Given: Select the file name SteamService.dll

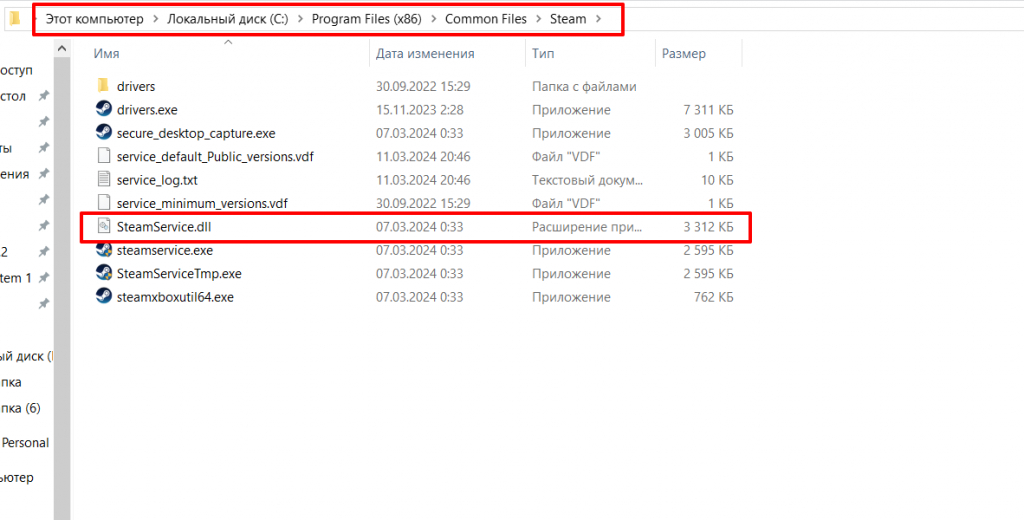Looking at the screenshot, I should point(162,227).
